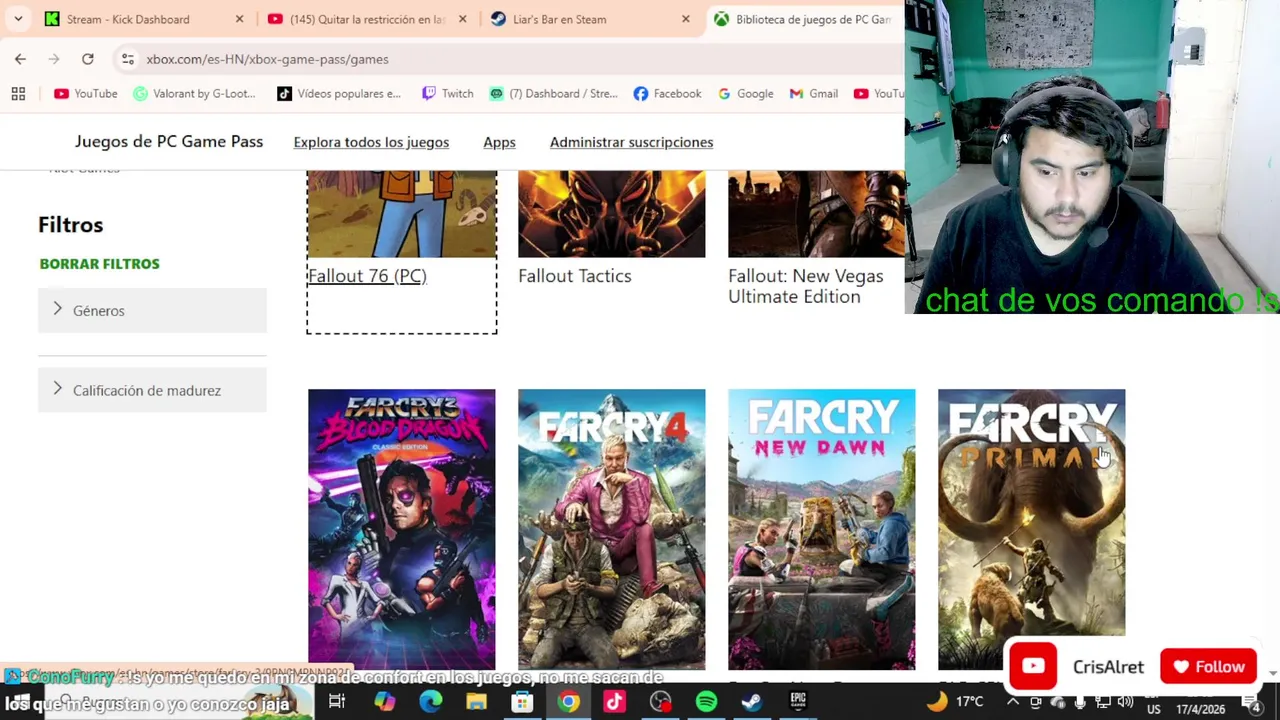Expand the Géneros filter
1280x720 pixels.
[152, 310]
